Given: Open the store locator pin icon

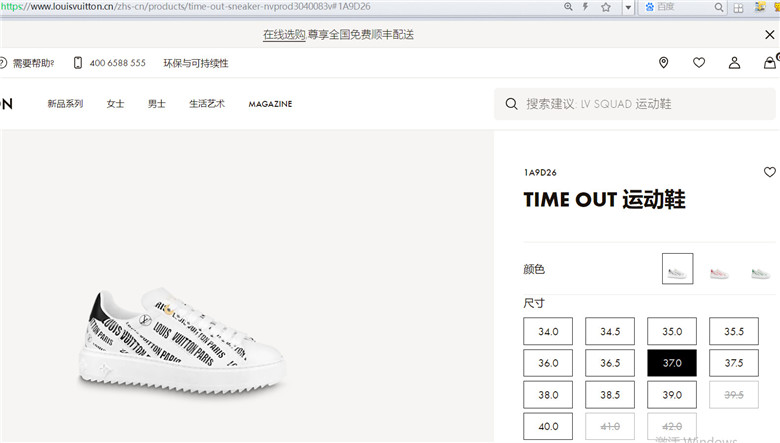Looking at the screenshot, I should (663, 63).
